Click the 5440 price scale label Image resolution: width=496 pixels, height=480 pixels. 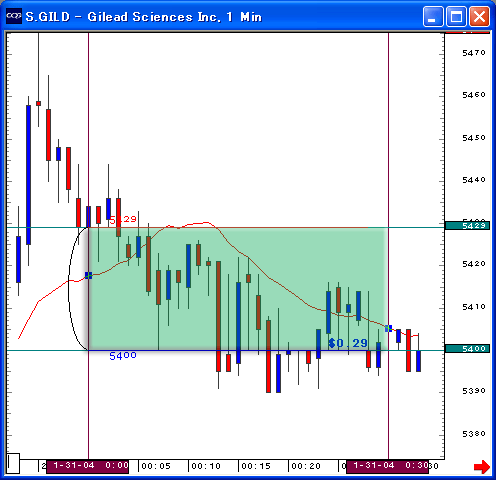click(474, 180)
